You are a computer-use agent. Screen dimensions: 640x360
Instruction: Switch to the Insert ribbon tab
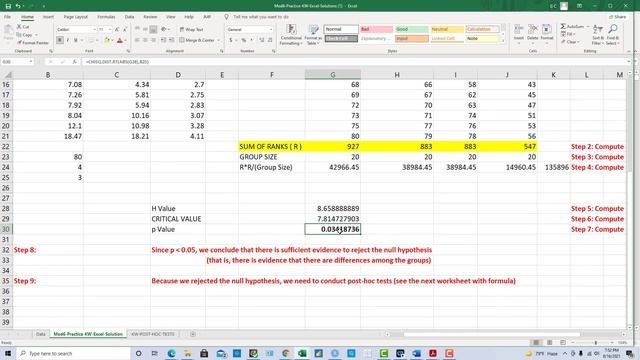pyautogui.click(x=48, y=17)
